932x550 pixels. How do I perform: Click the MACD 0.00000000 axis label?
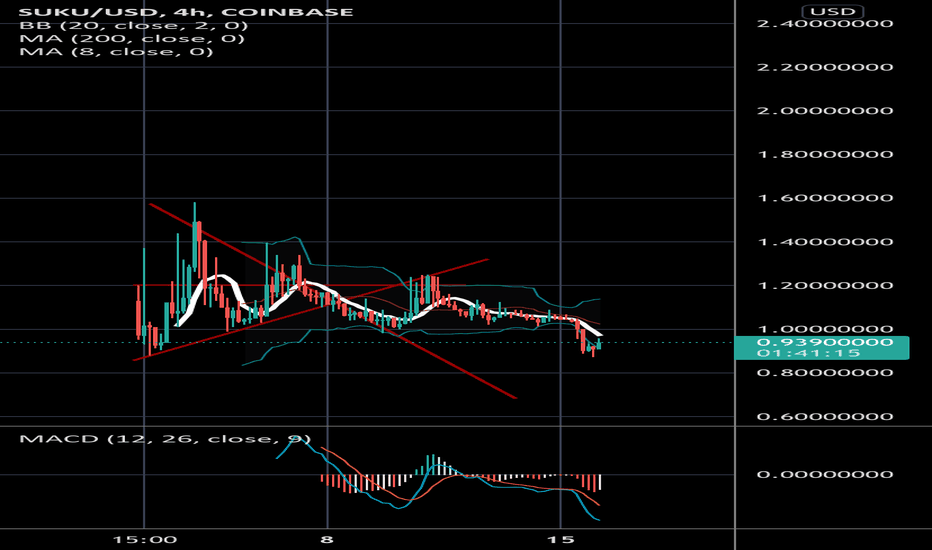tap(825, 474)
